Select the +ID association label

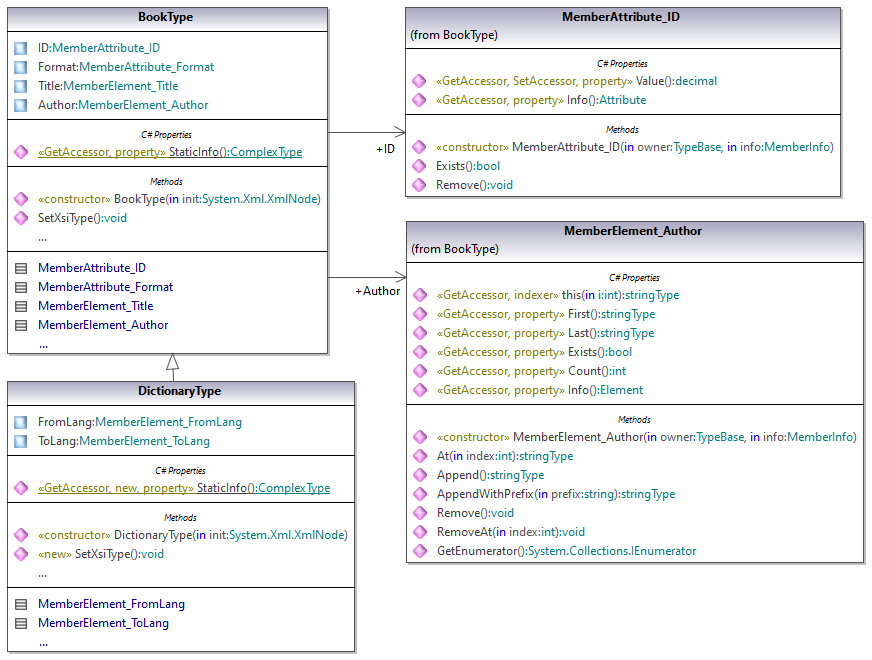(385, 149)
